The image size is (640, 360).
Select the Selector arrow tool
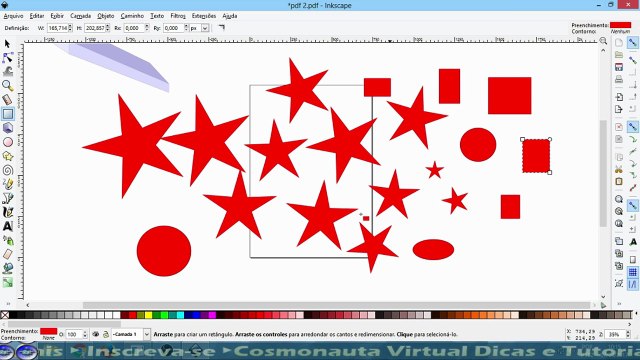click(7, 44)
